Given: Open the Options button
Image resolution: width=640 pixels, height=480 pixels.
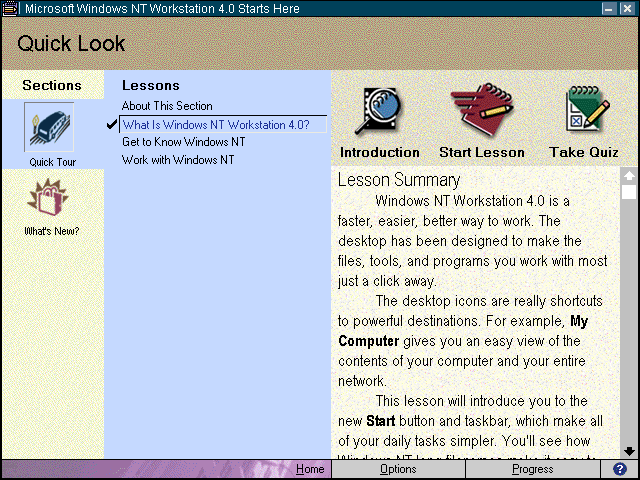Looking at the screenshot, I should click(x=398, y=469).
